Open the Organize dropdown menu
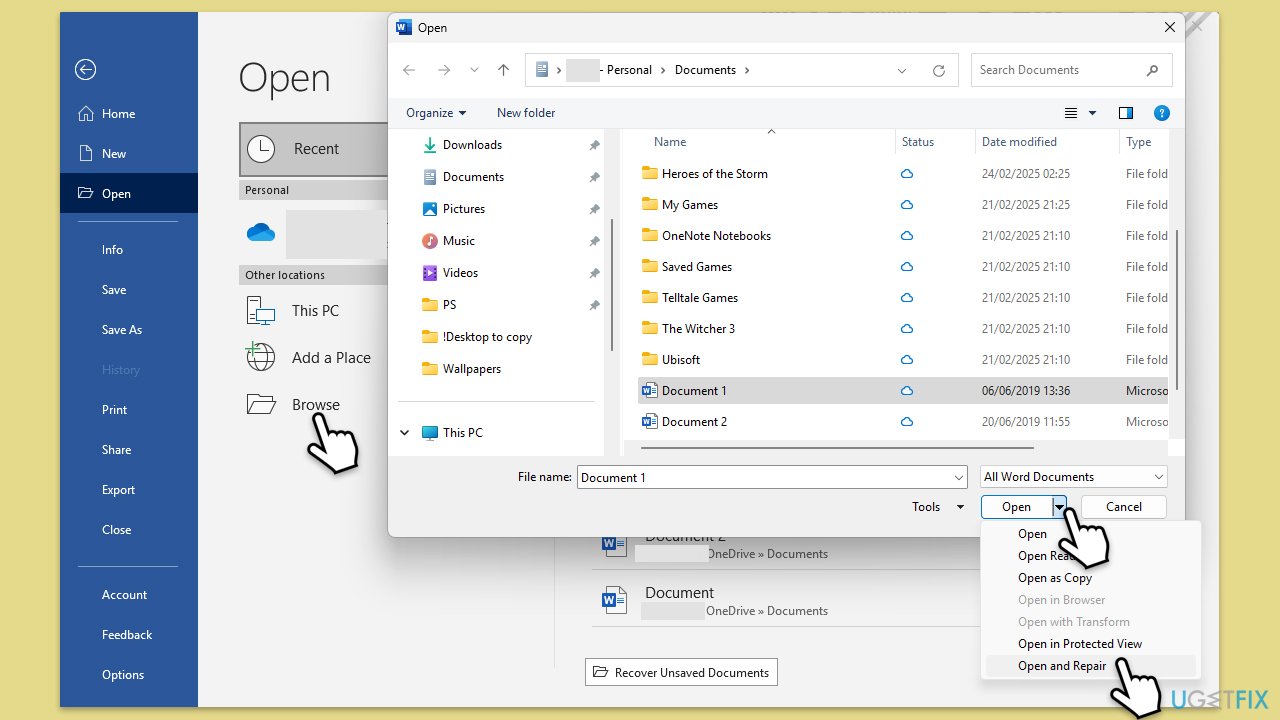Screen dimensions: 1280x720 coord(436,113)
